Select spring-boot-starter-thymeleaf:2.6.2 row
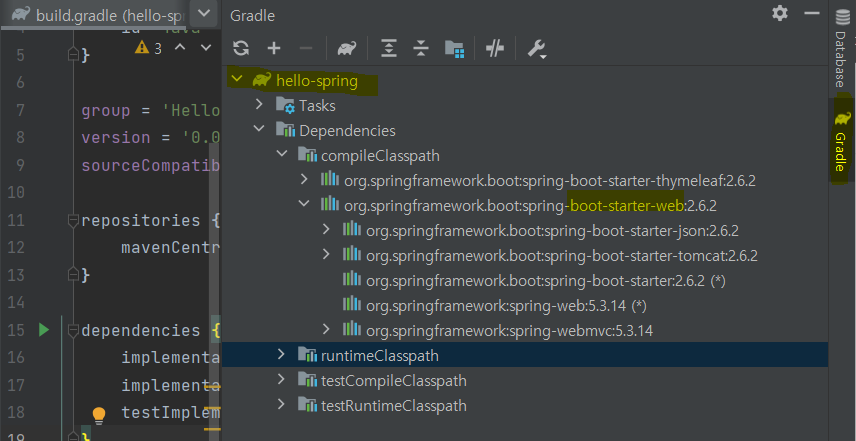 (x=525, y=180)
